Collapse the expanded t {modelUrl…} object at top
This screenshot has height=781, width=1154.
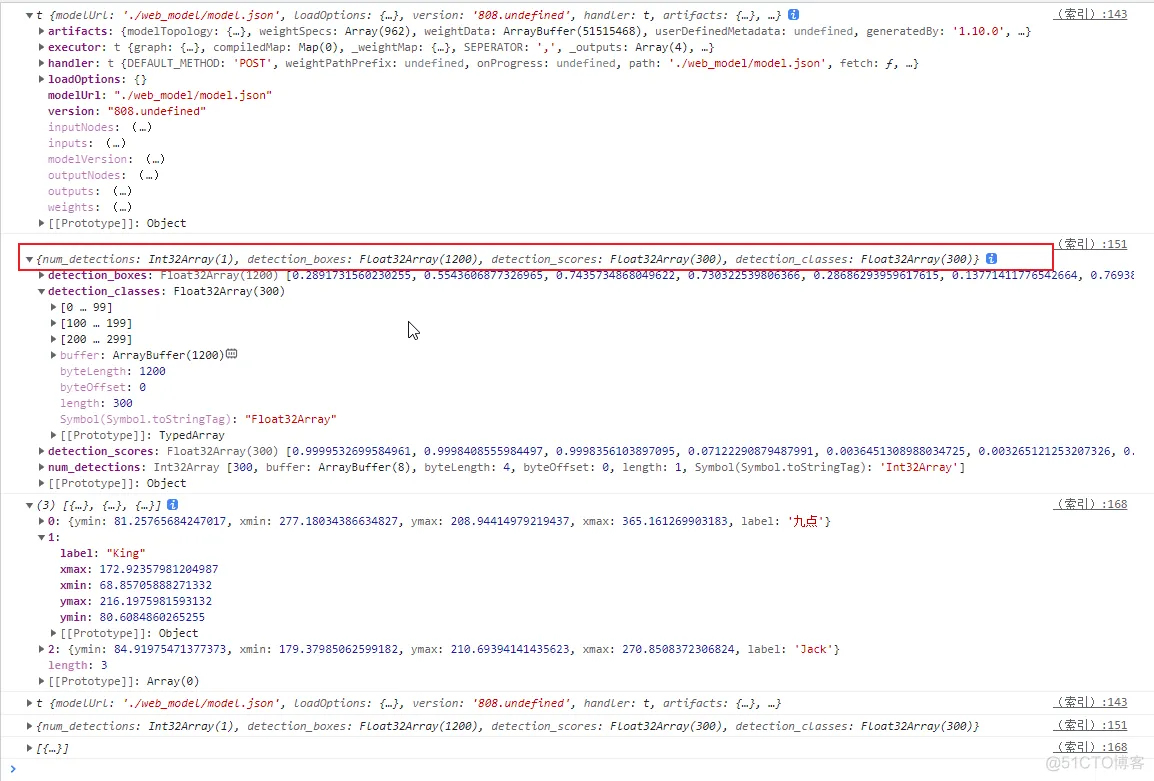coord(29,15)
